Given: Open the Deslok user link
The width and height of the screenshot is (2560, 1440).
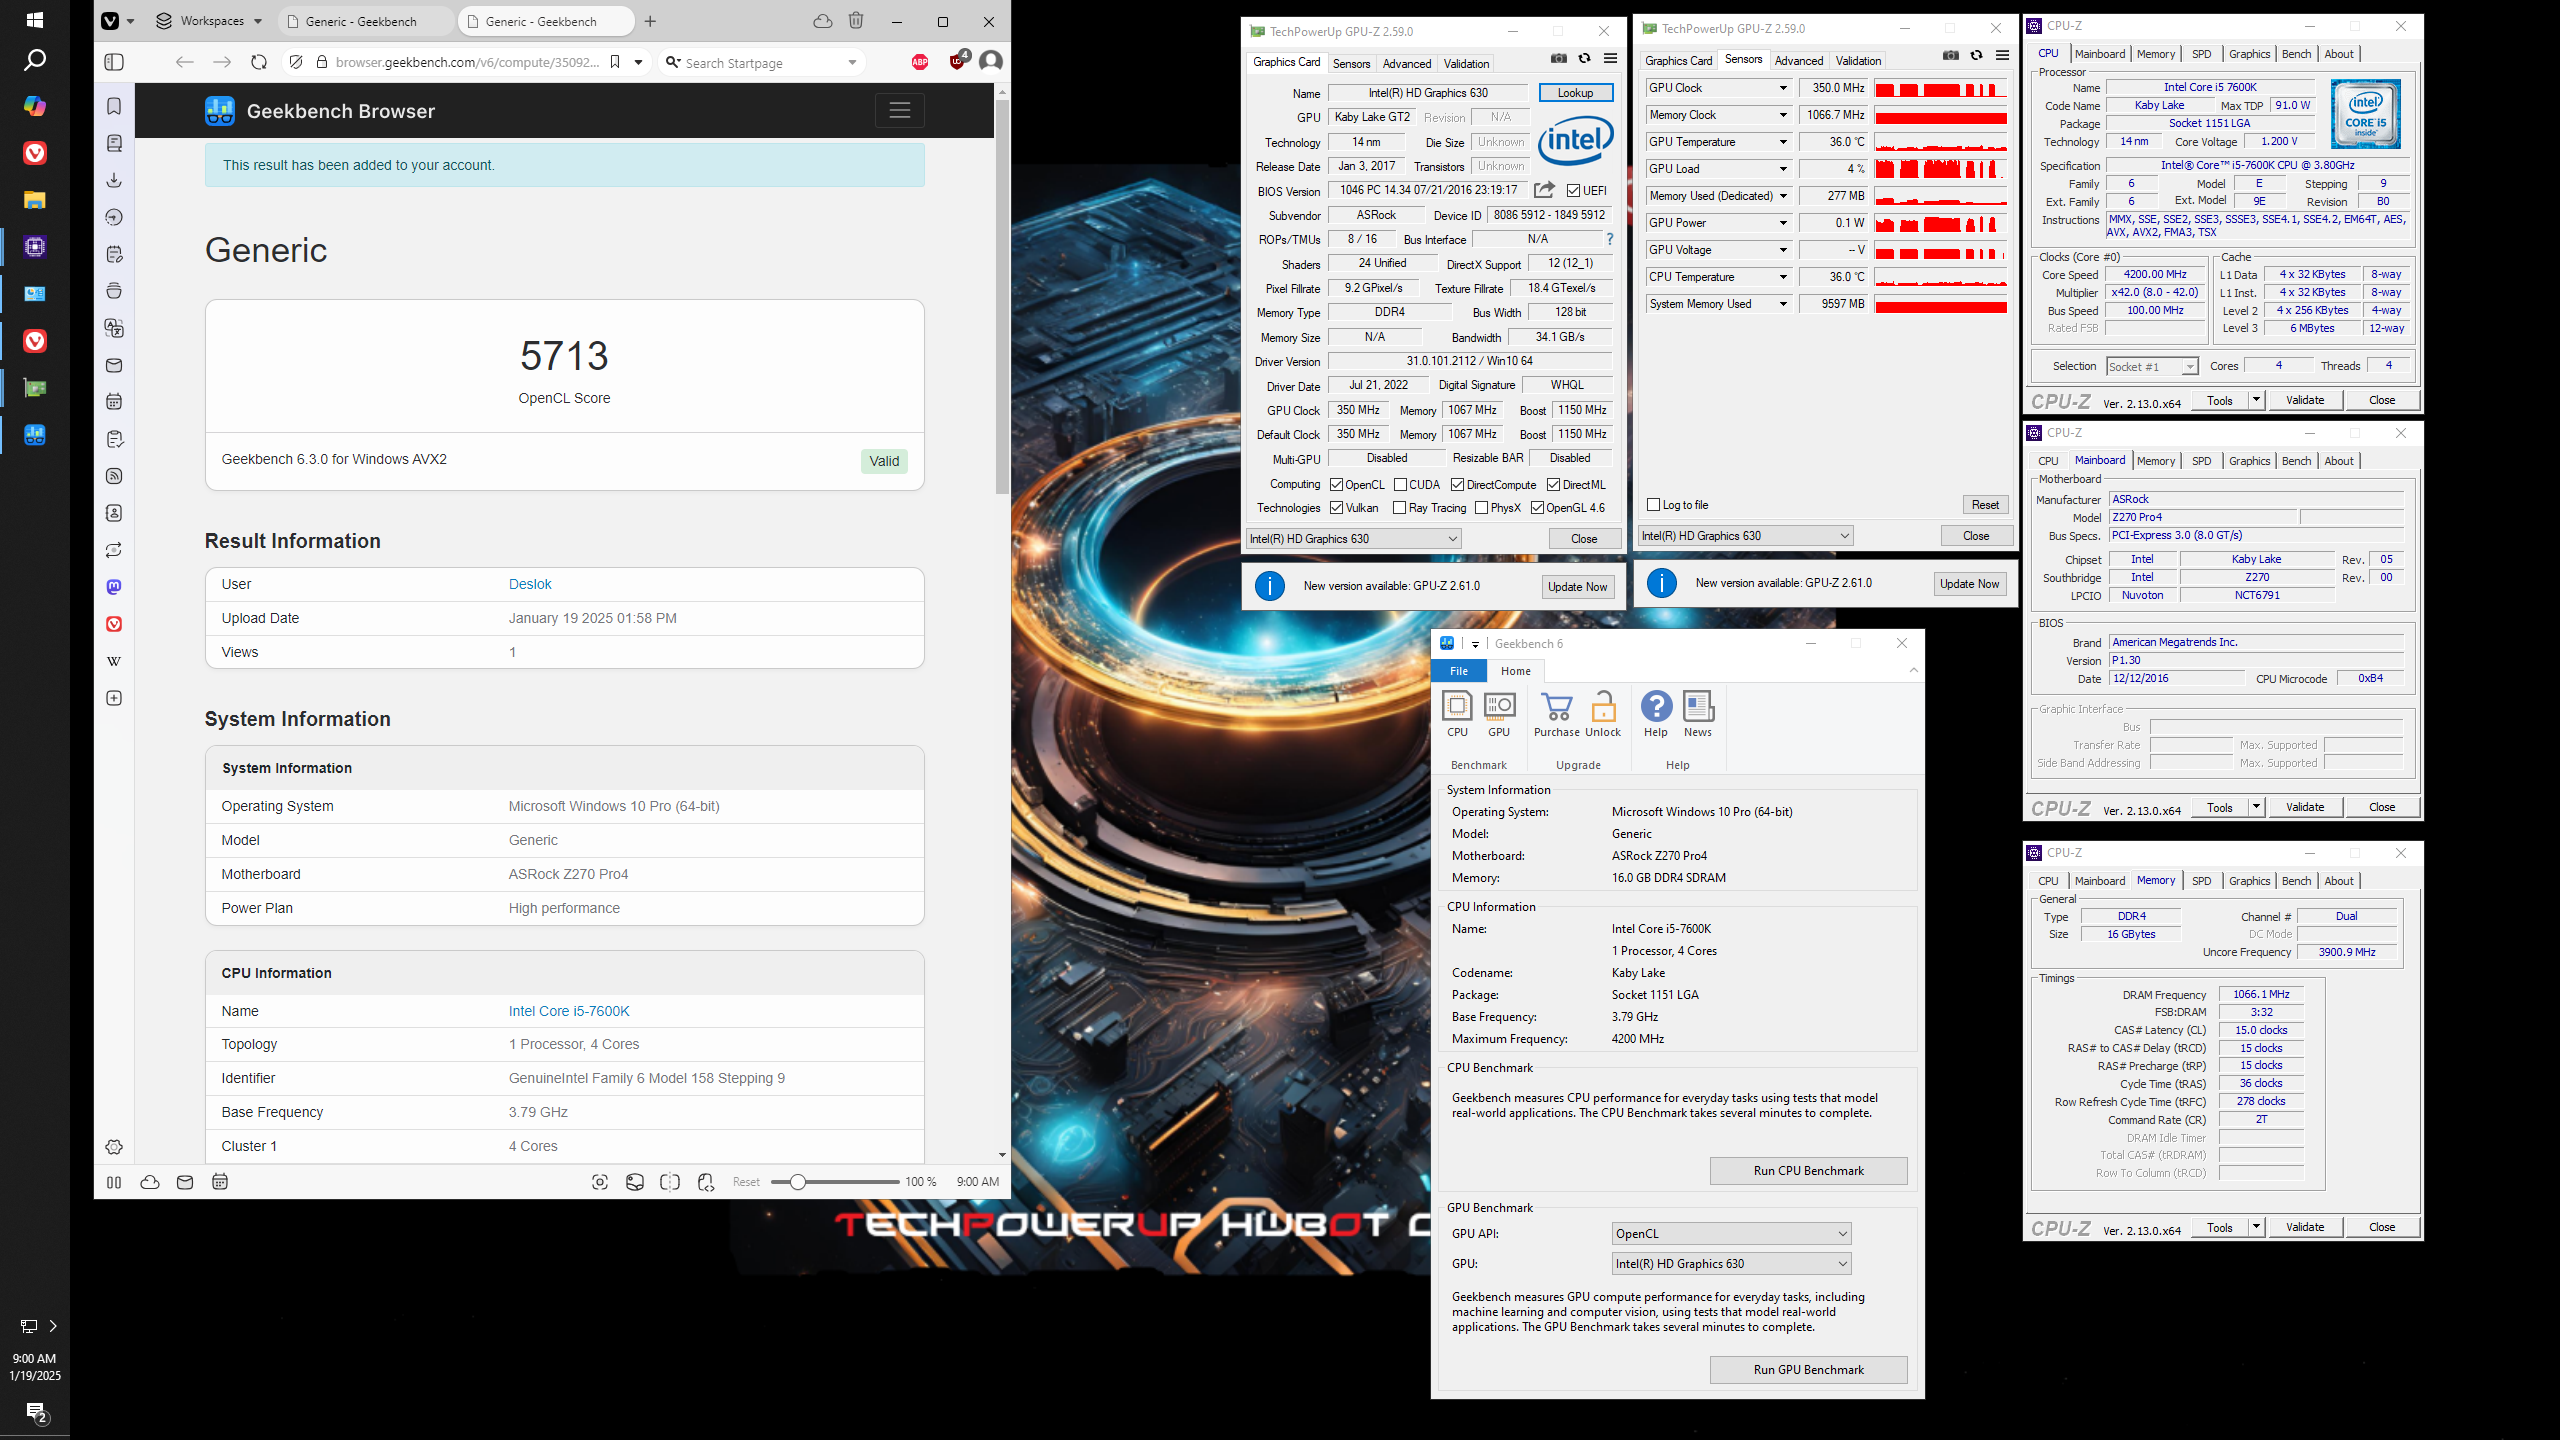Looking at the screenshot, I should pyautogui.click(x=530, y=584).
